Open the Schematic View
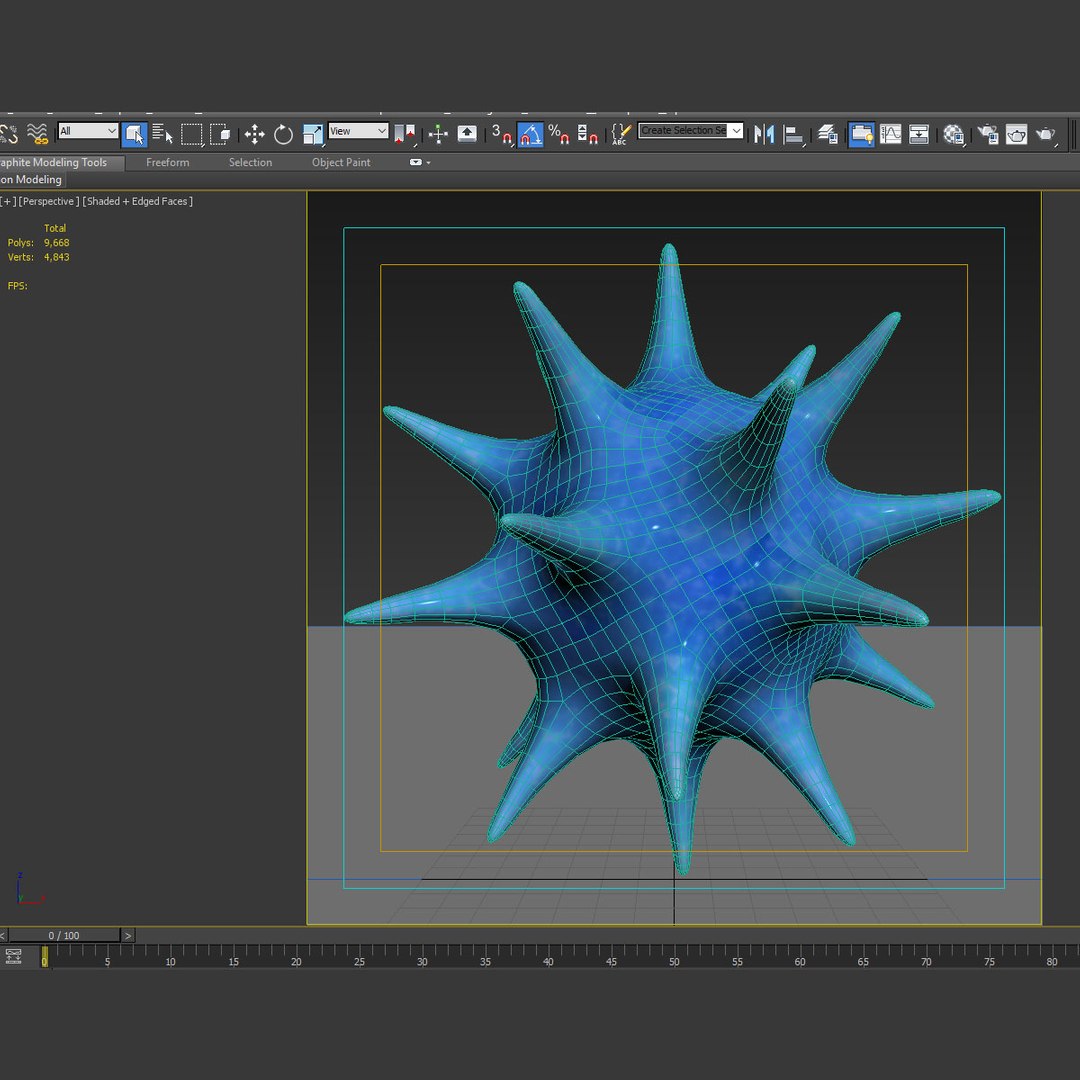 point(919,134)
